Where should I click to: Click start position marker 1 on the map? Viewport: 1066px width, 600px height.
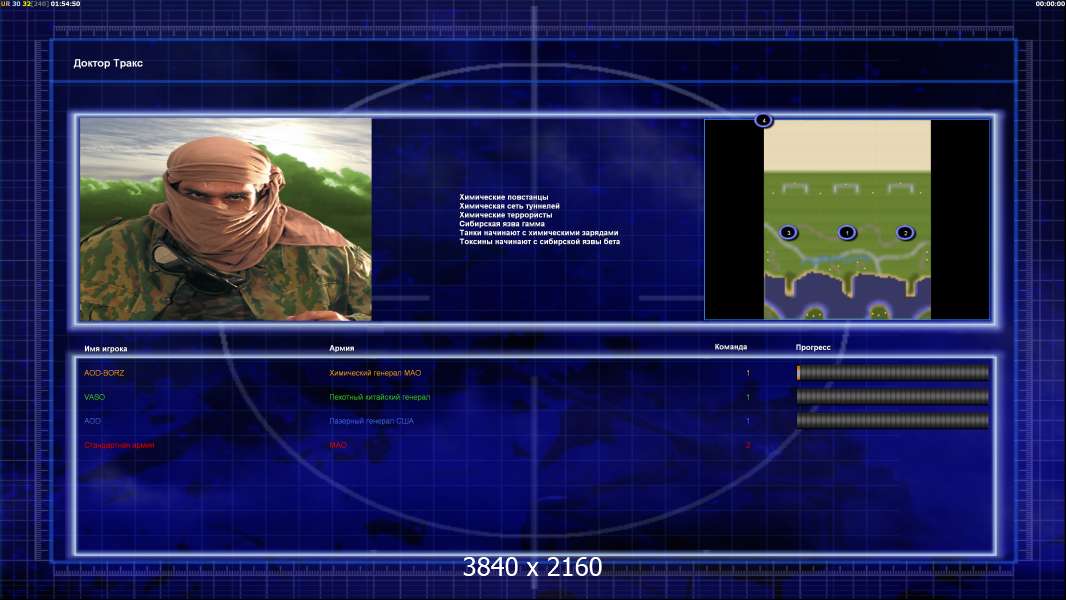pyautogui.click(x=846, y=232)
